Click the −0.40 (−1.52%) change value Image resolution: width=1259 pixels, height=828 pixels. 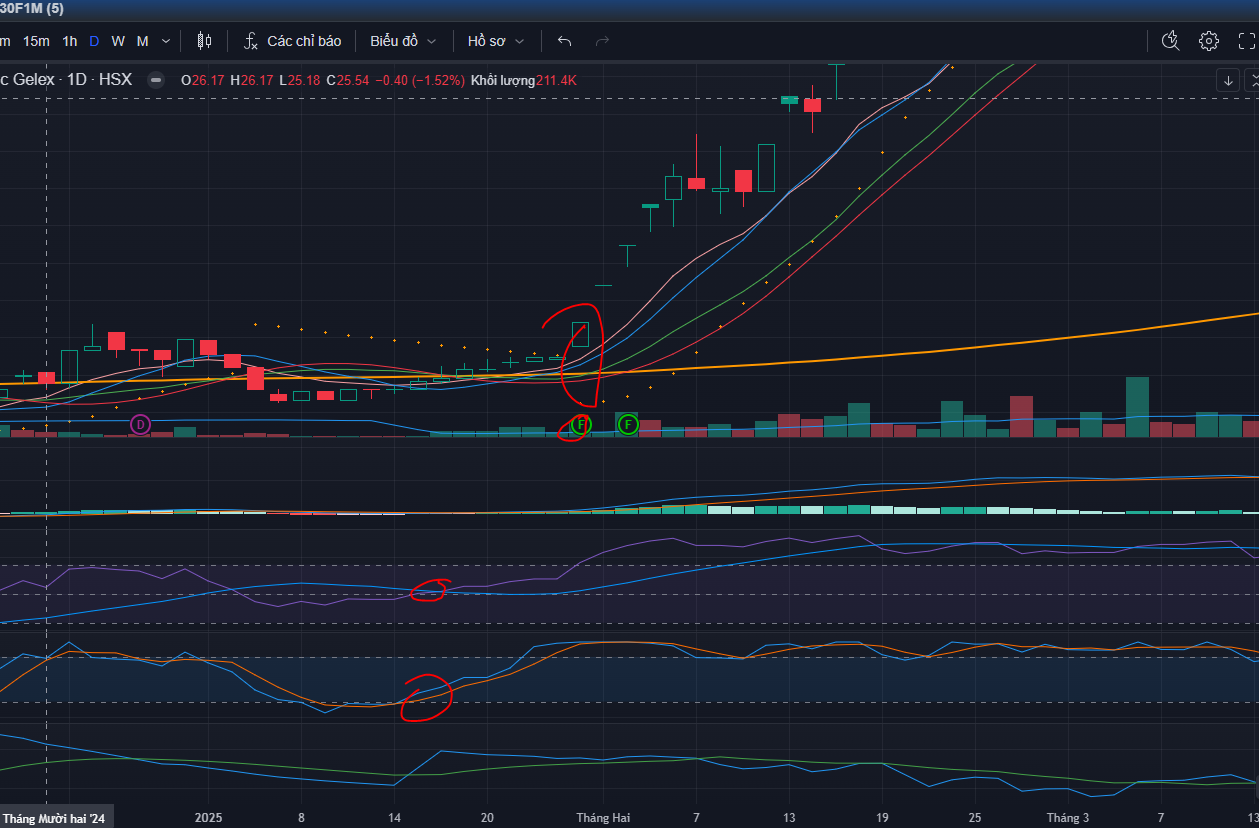[x=420, y=80]
